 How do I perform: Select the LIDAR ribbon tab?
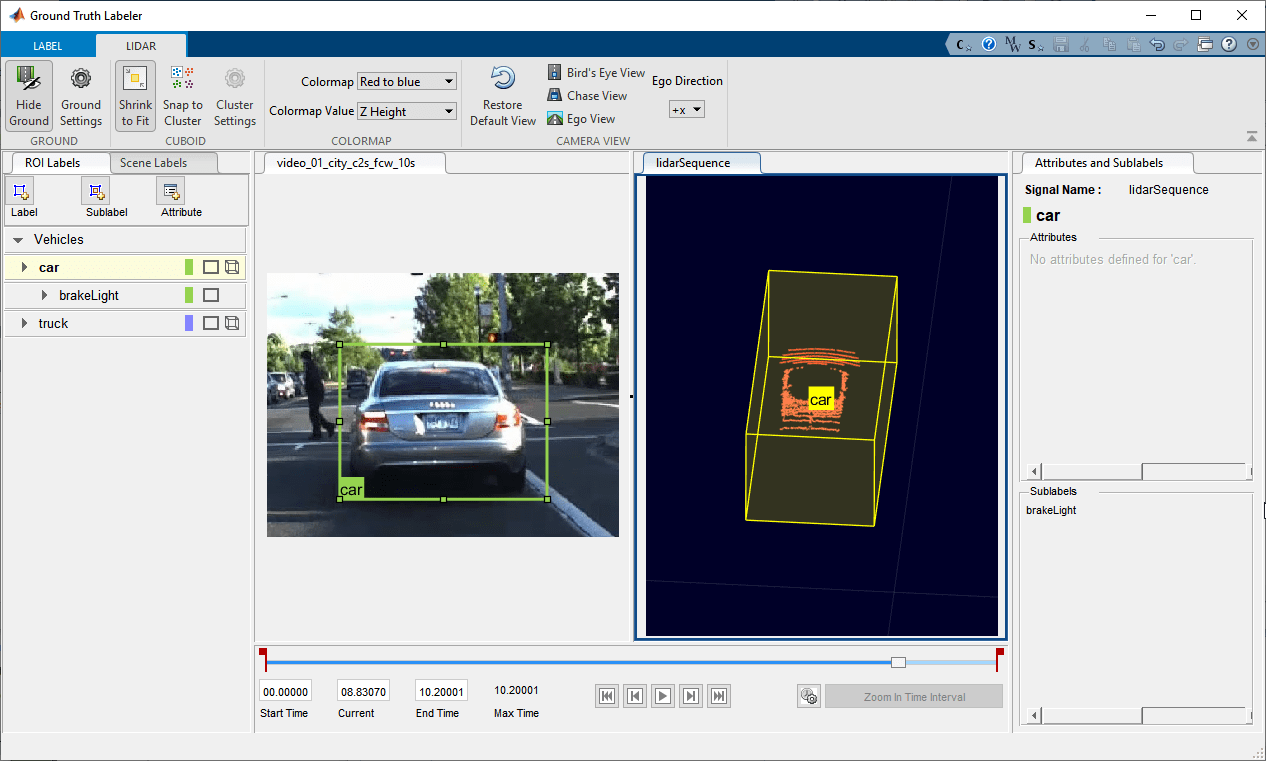[x=141, y=46]
